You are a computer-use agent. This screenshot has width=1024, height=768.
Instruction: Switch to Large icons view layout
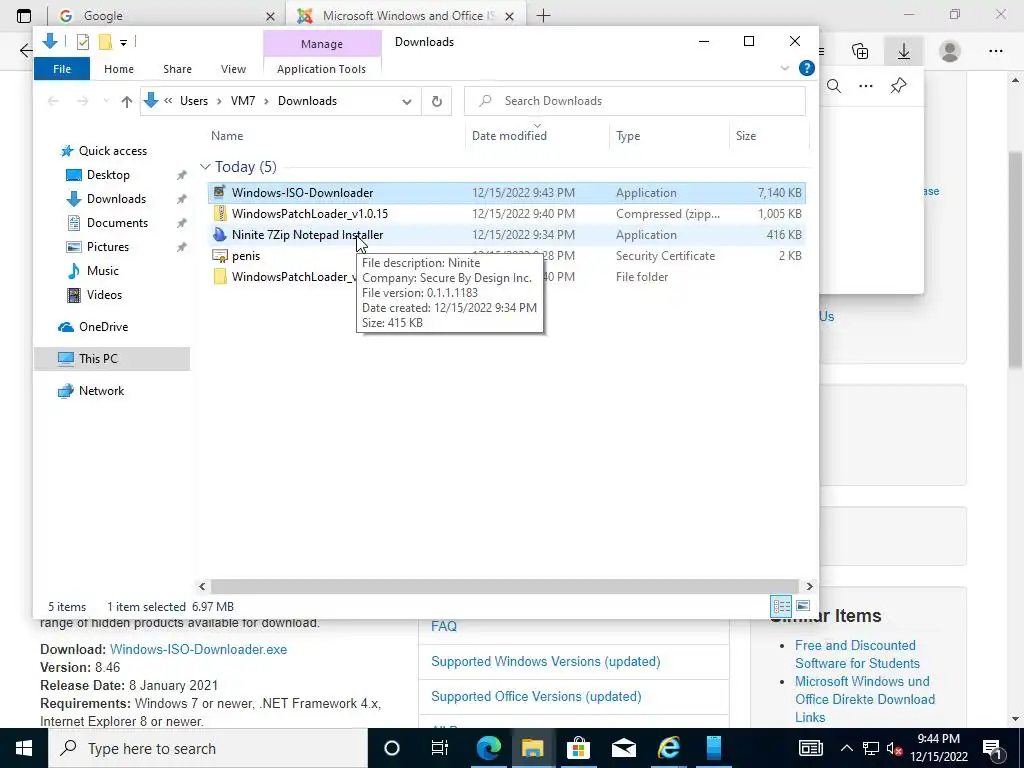[x=803, y=605]
